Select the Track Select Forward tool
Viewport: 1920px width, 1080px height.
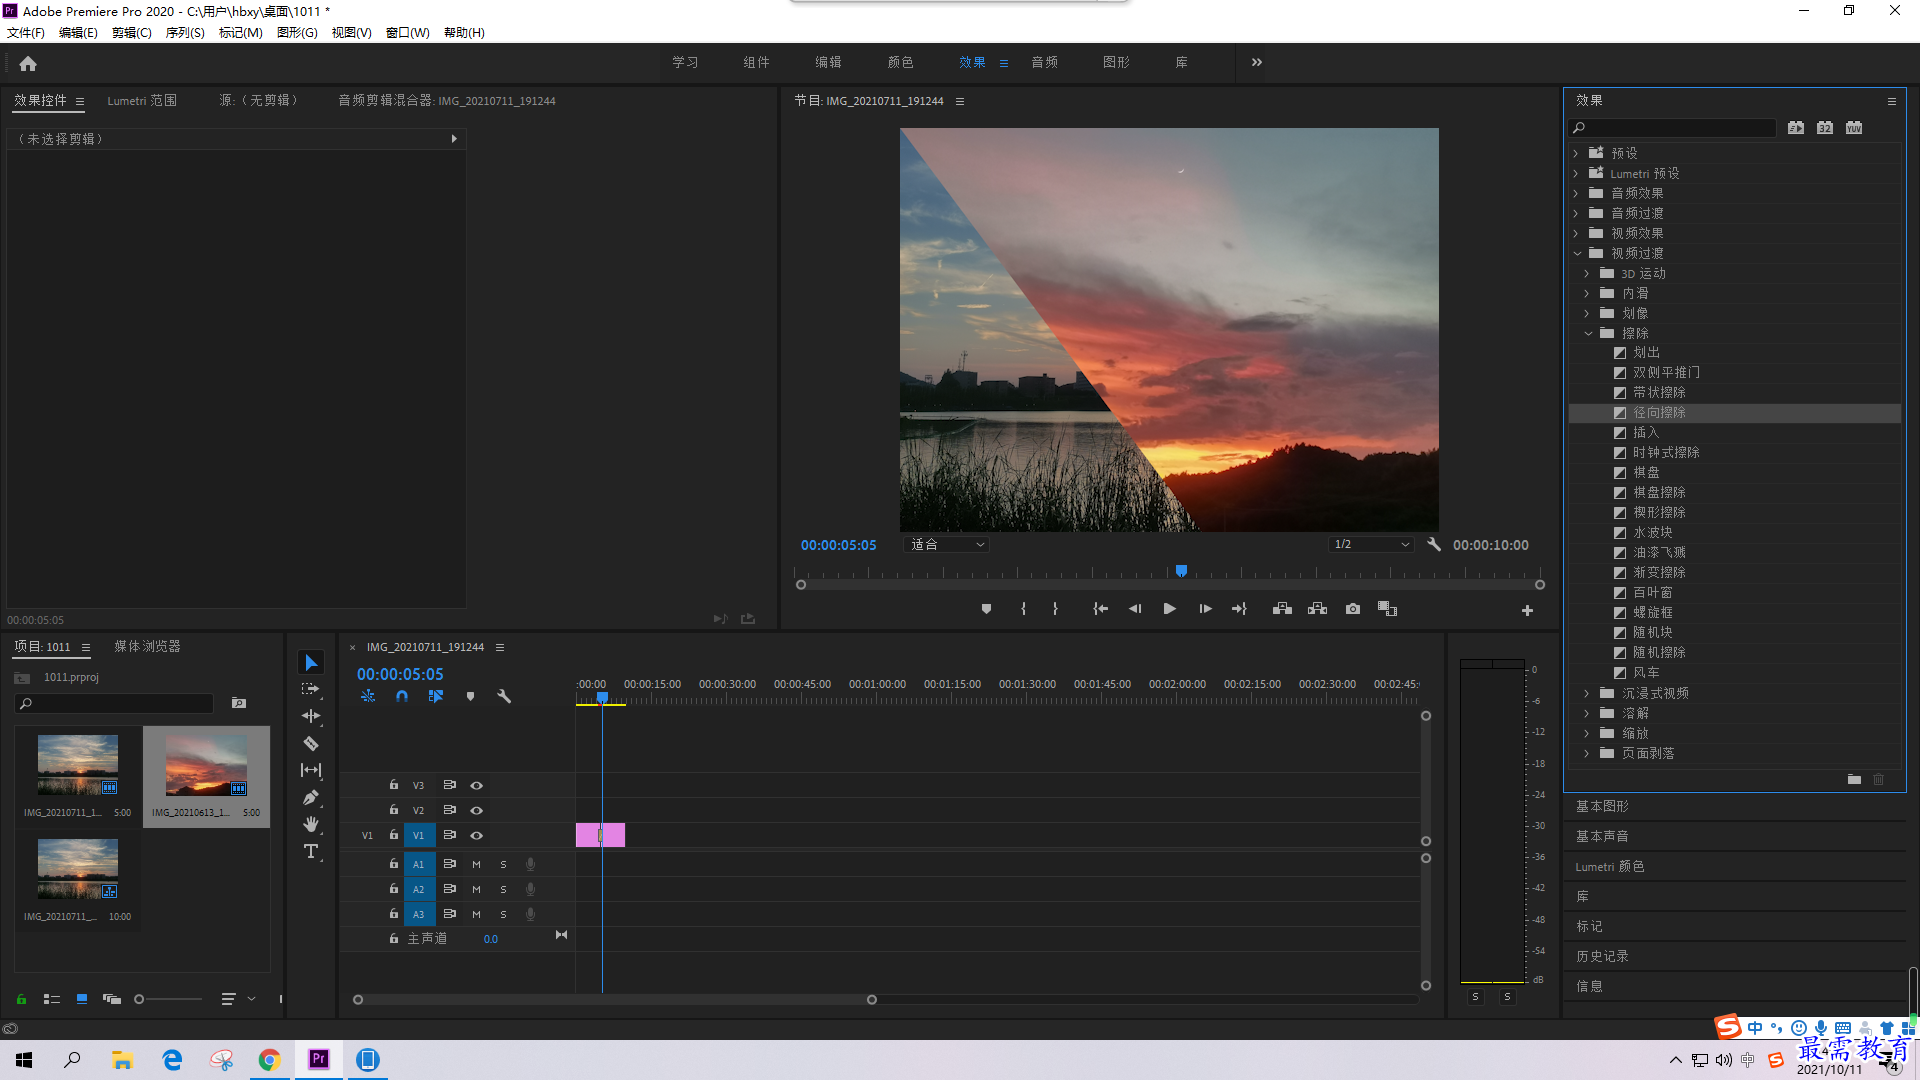pyautogui.click(x=311, y=689)
